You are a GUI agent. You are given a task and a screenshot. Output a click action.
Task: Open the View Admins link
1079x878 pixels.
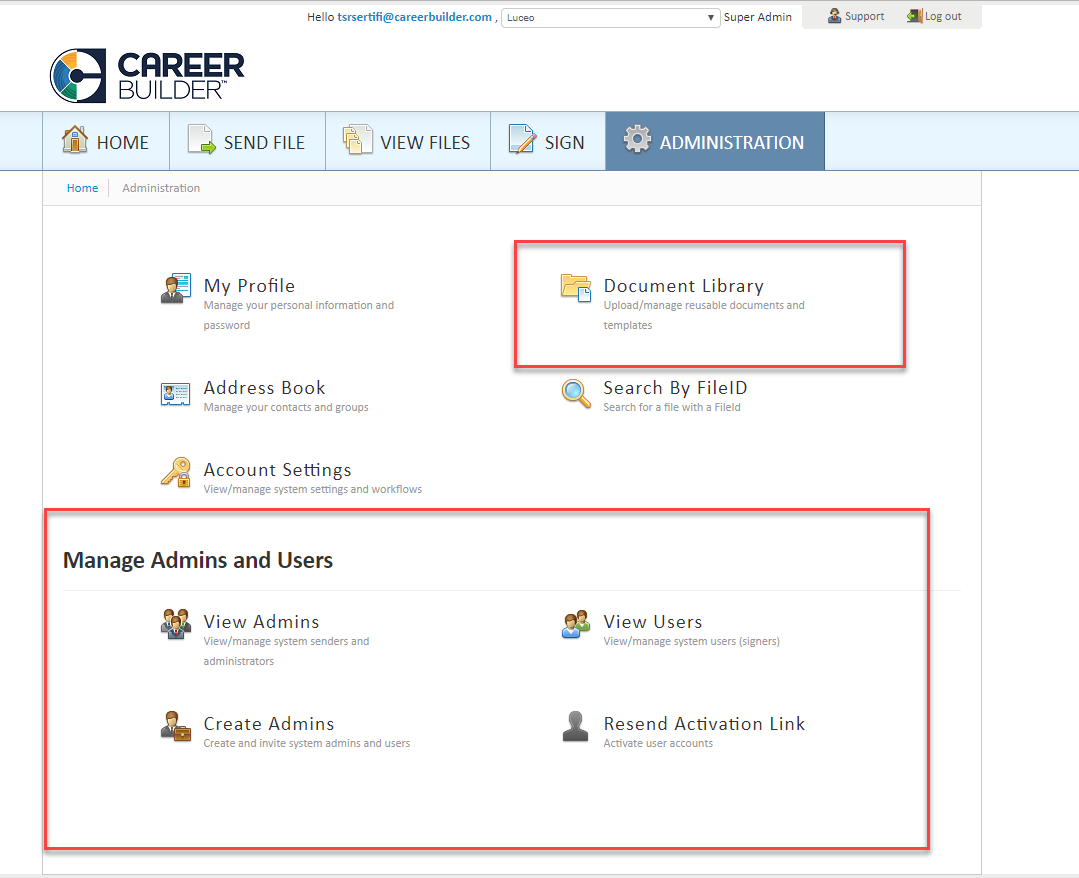point(261,621)
